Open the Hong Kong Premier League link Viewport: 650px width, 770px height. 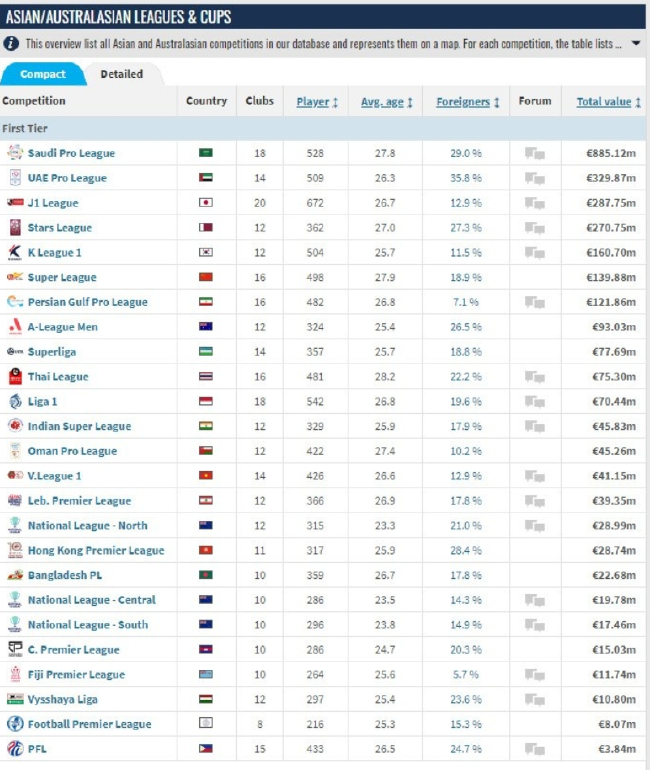[96, 550]
